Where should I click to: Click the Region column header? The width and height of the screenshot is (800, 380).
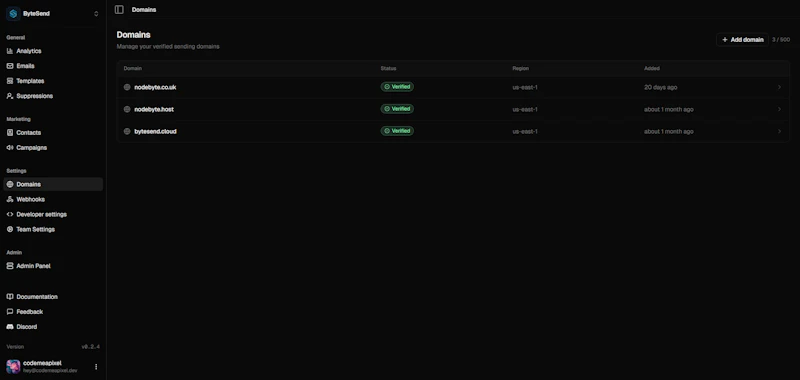pyautogui.click(x=520, y=68)
